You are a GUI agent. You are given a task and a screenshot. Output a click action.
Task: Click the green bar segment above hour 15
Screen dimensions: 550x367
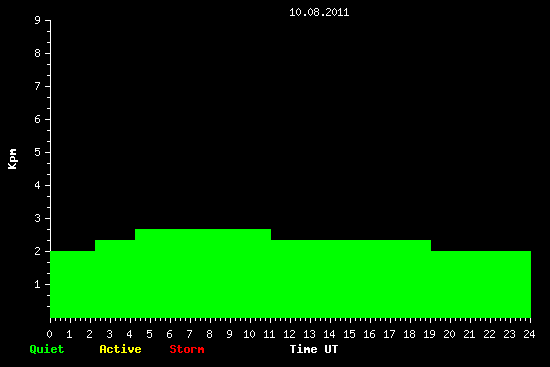[x=351, y=279]
